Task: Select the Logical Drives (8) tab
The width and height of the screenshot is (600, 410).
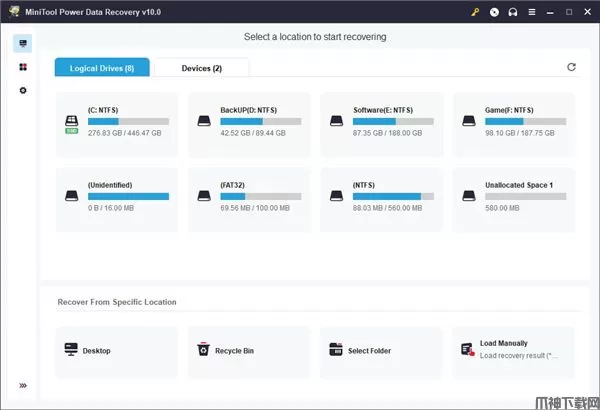Action: 102,68
